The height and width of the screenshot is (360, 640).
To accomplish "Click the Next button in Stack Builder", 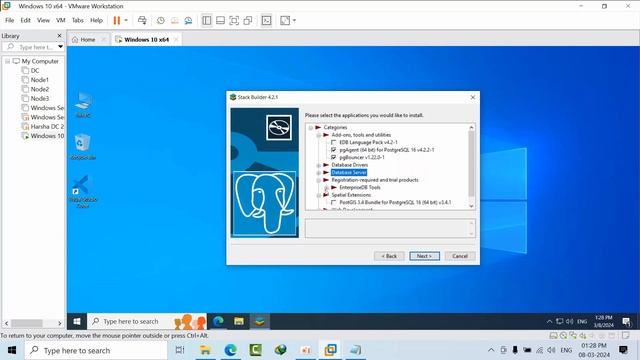I will tap(424, 256).
